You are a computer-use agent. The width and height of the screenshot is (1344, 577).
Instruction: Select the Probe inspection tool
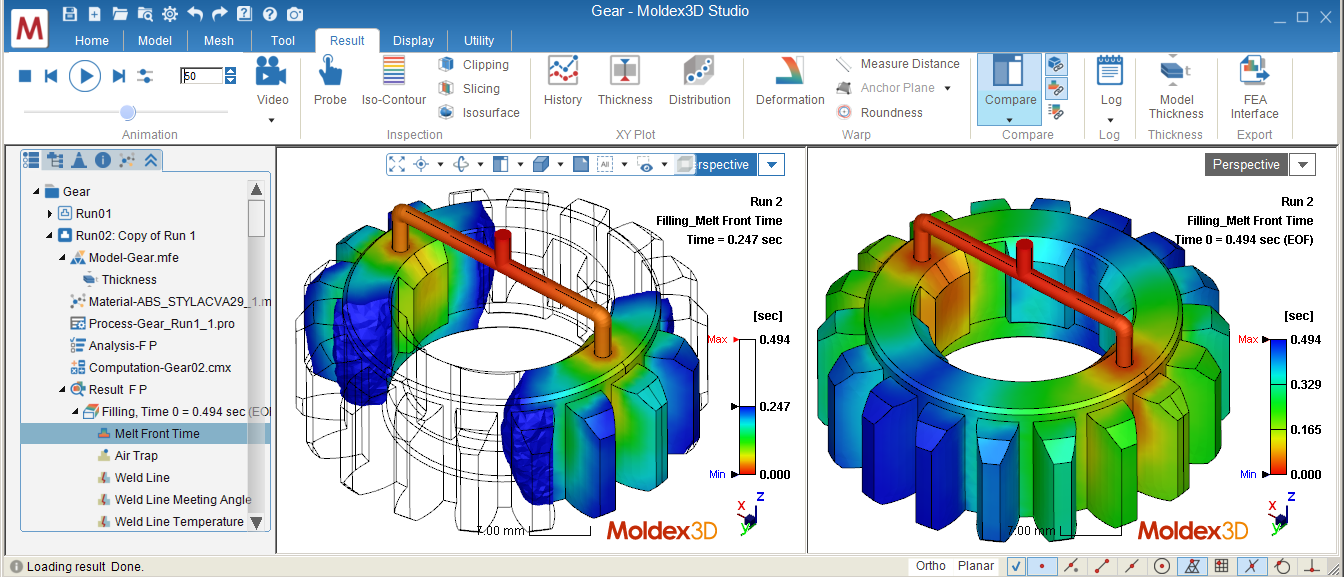click(330, 80)
